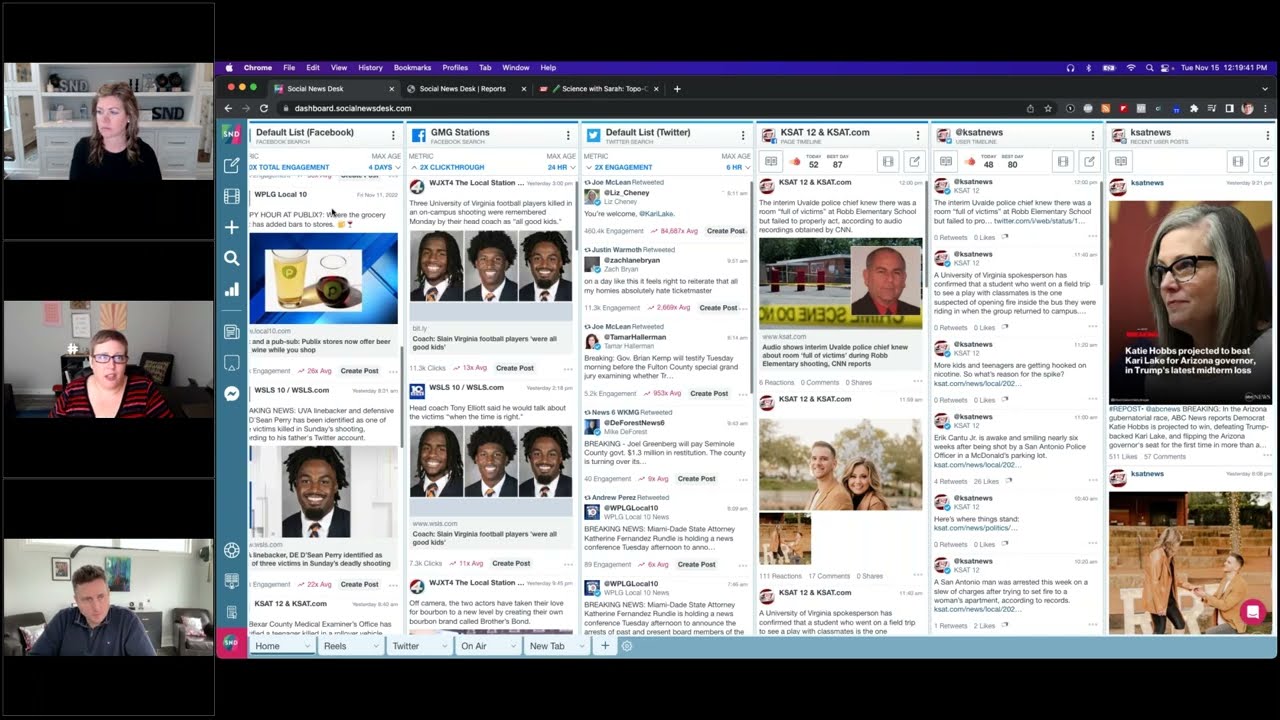Open the 6 HR max age dropdown
Screen dimensions: 1280x720
(738, 167)
